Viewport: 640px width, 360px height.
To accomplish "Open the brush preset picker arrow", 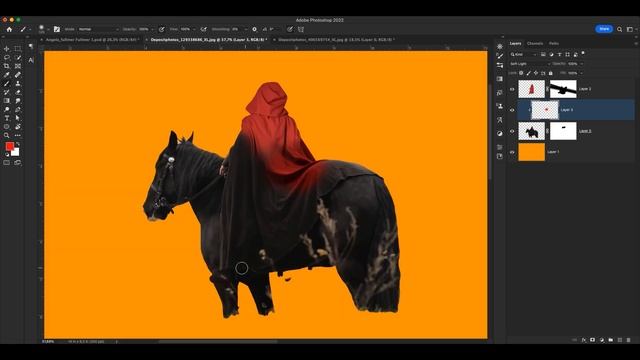I will (47, 29).
